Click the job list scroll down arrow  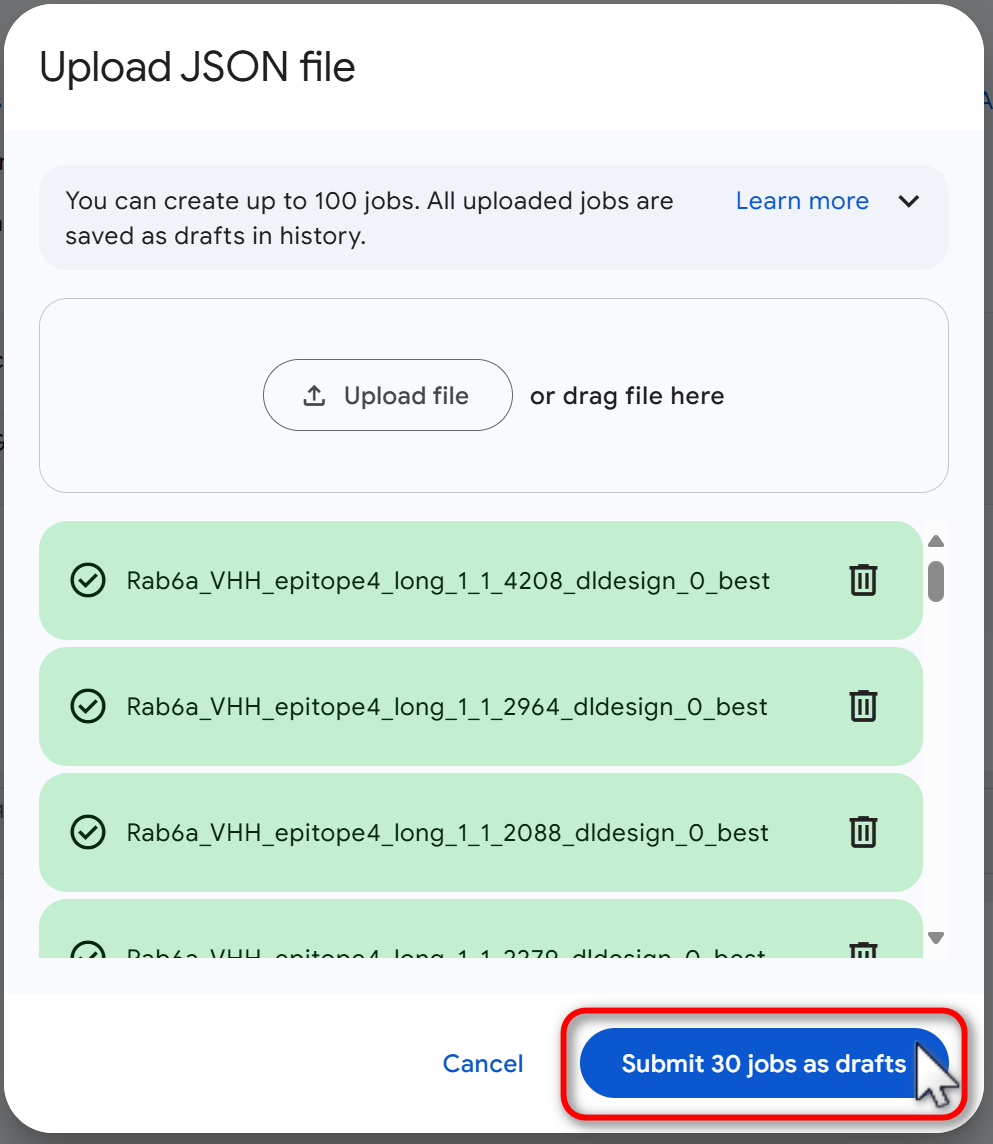pyautogui.click(x=936, y=938)
